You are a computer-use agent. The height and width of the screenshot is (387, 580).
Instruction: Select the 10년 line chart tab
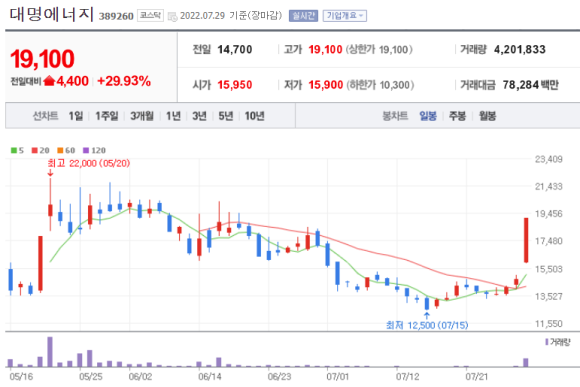[x=254, y=116]
